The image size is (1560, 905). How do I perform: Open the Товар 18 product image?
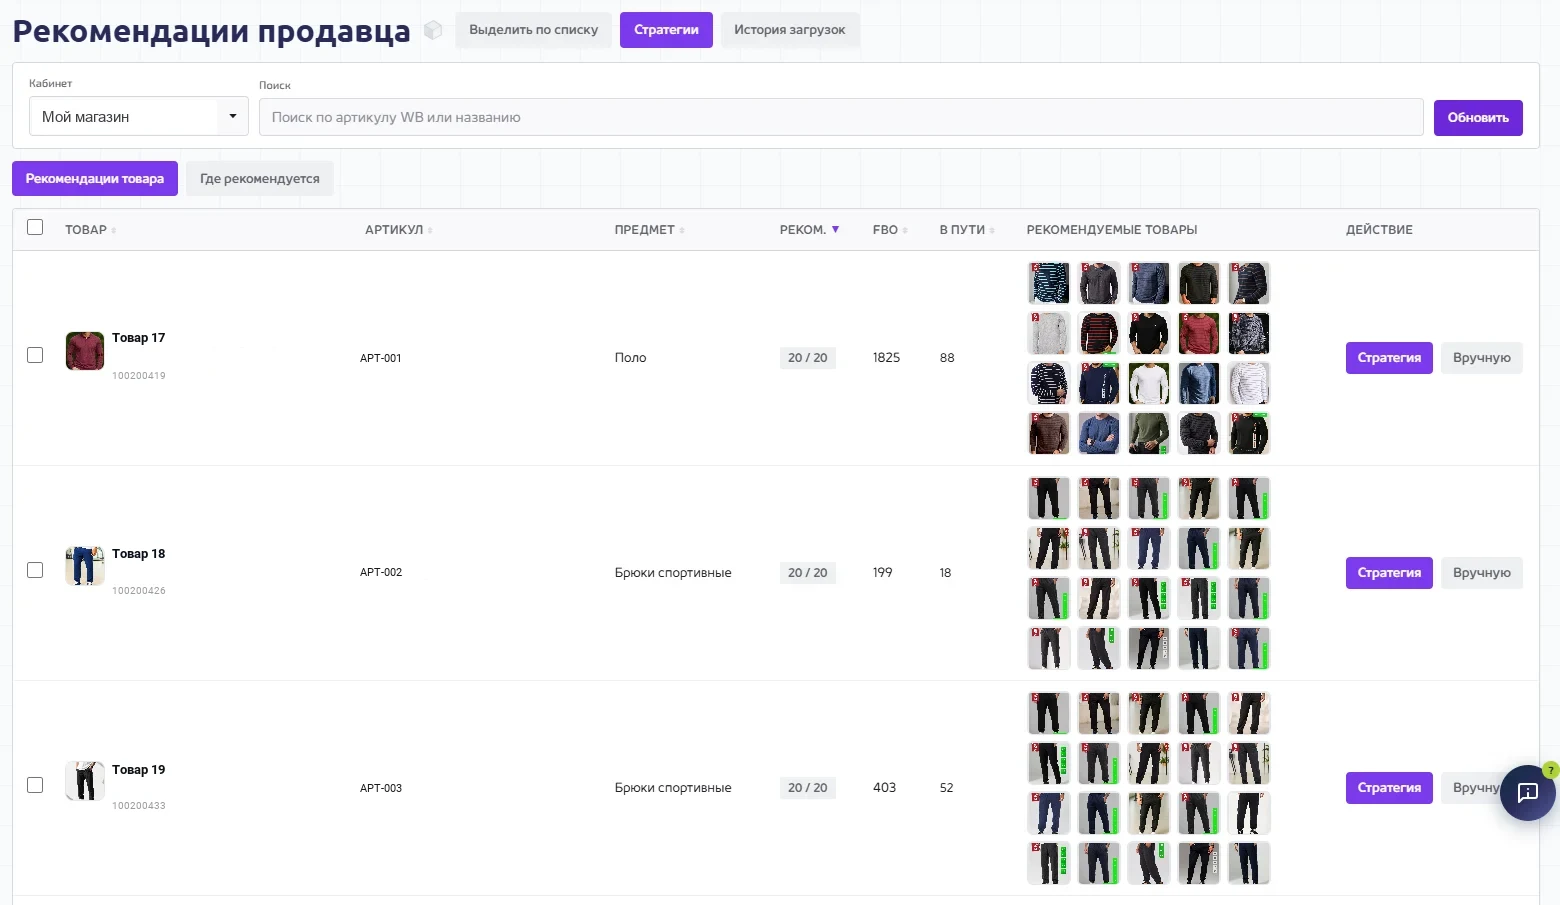[85, 566]
